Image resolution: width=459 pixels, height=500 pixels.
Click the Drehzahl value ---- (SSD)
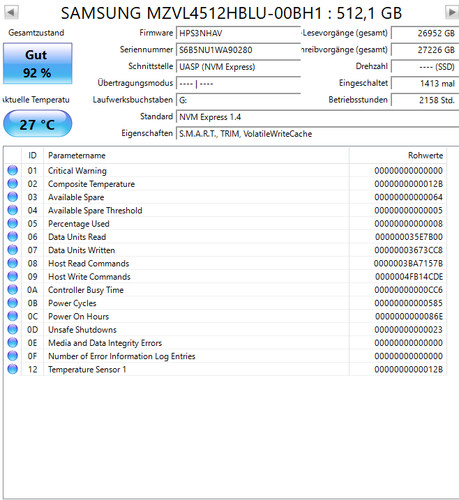(425, 67)
